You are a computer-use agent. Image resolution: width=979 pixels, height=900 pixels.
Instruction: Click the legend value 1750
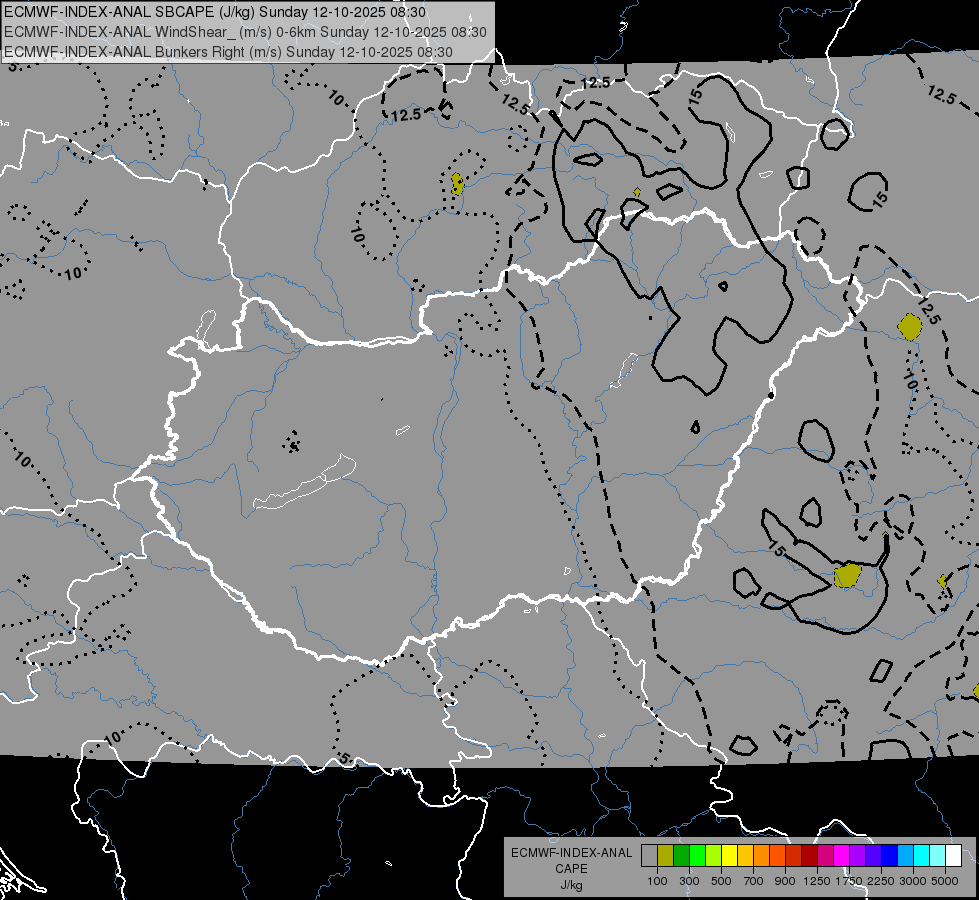tap(849, 881)
